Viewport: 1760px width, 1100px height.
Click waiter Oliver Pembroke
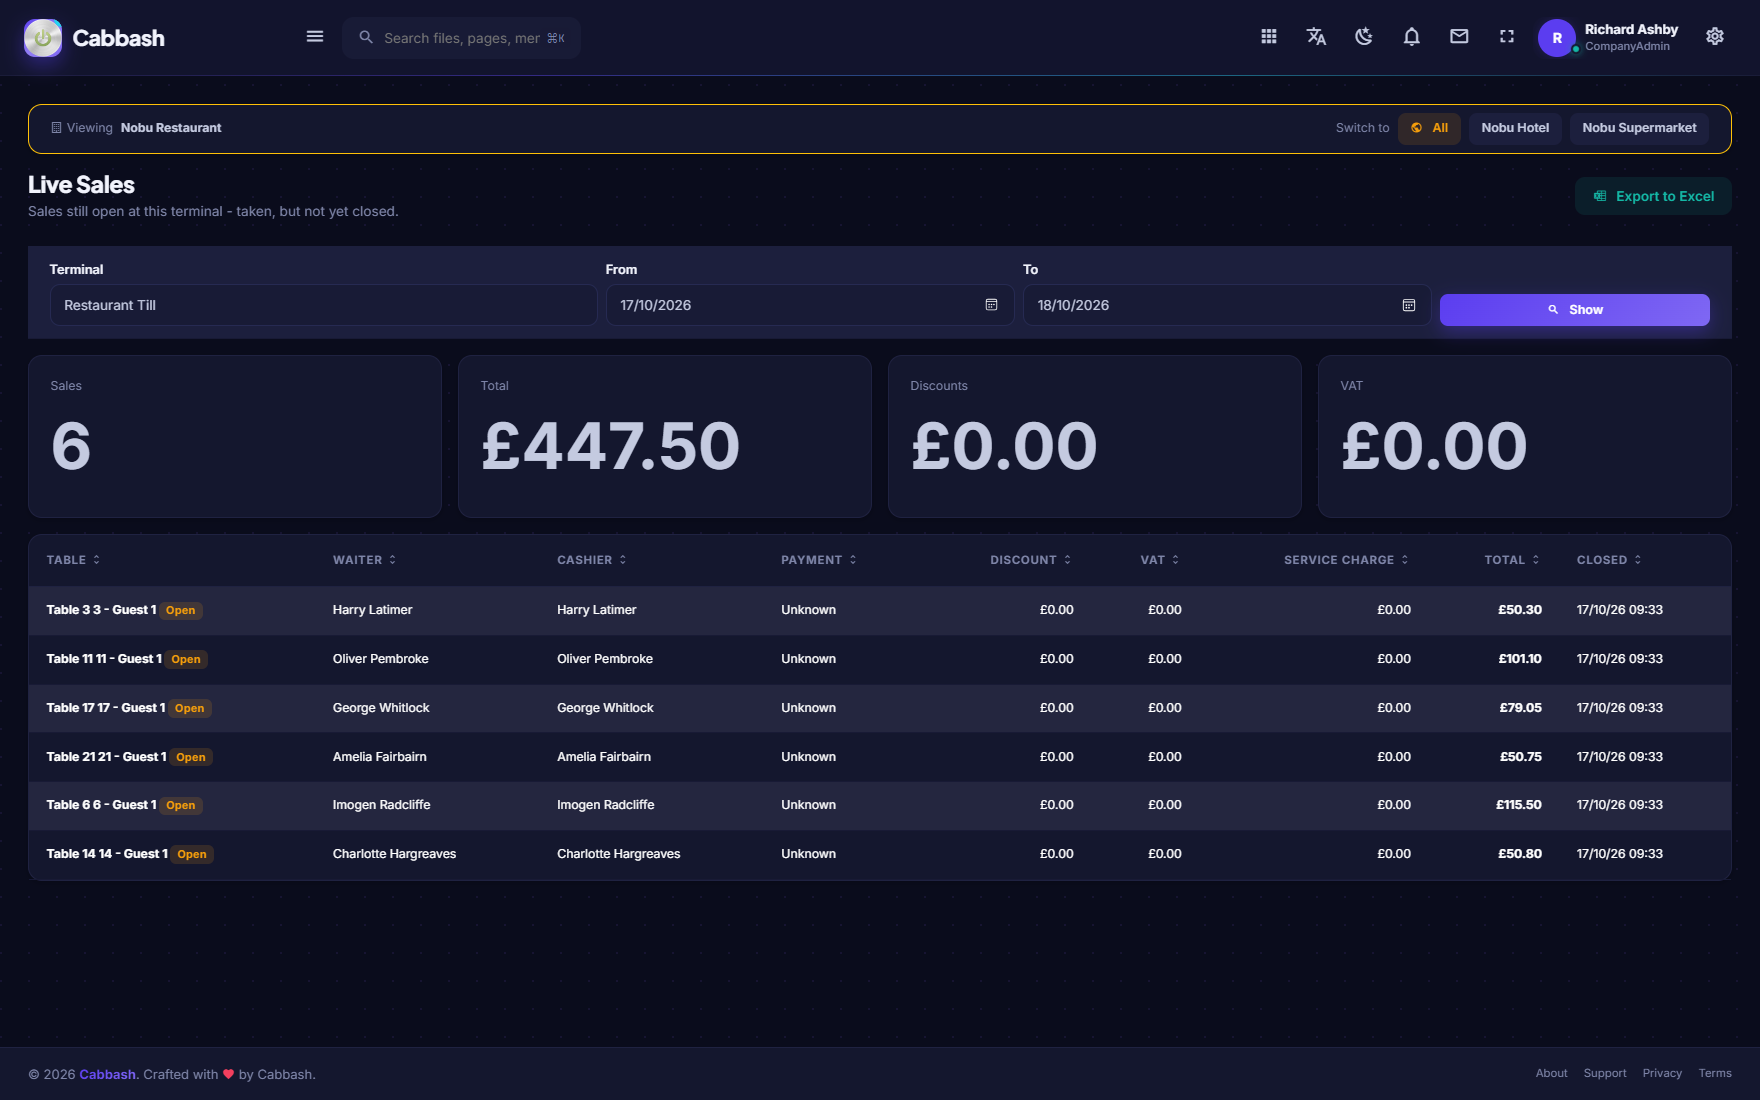click(380, 659)
